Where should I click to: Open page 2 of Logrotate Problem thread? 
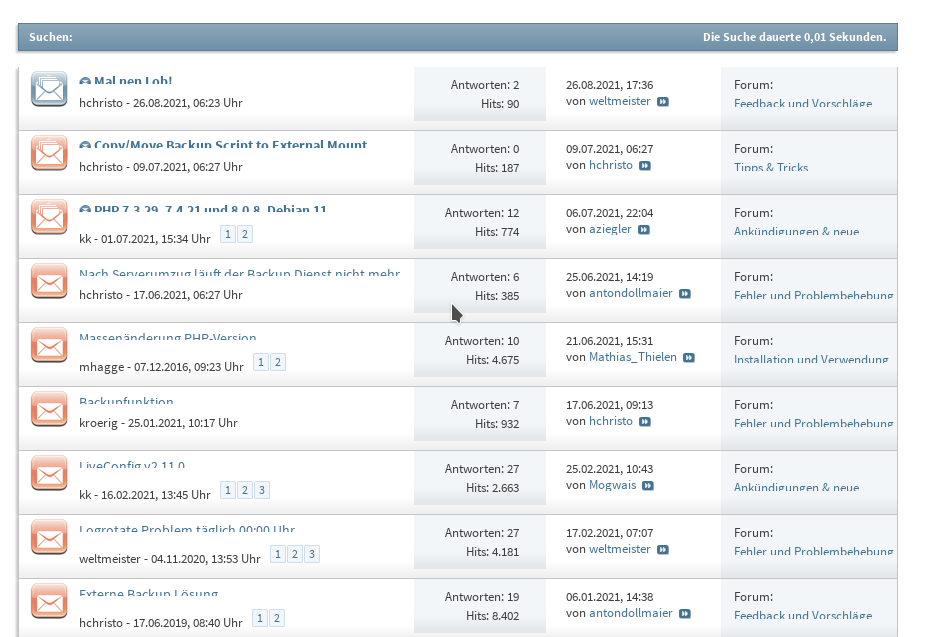pos(295,554)
